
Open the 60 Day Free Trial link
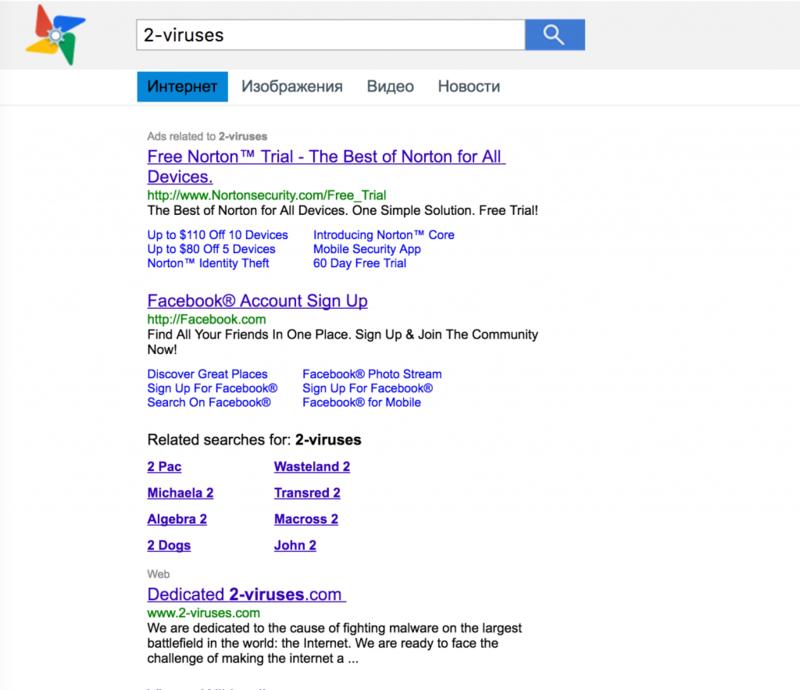(x=360, y=263)
